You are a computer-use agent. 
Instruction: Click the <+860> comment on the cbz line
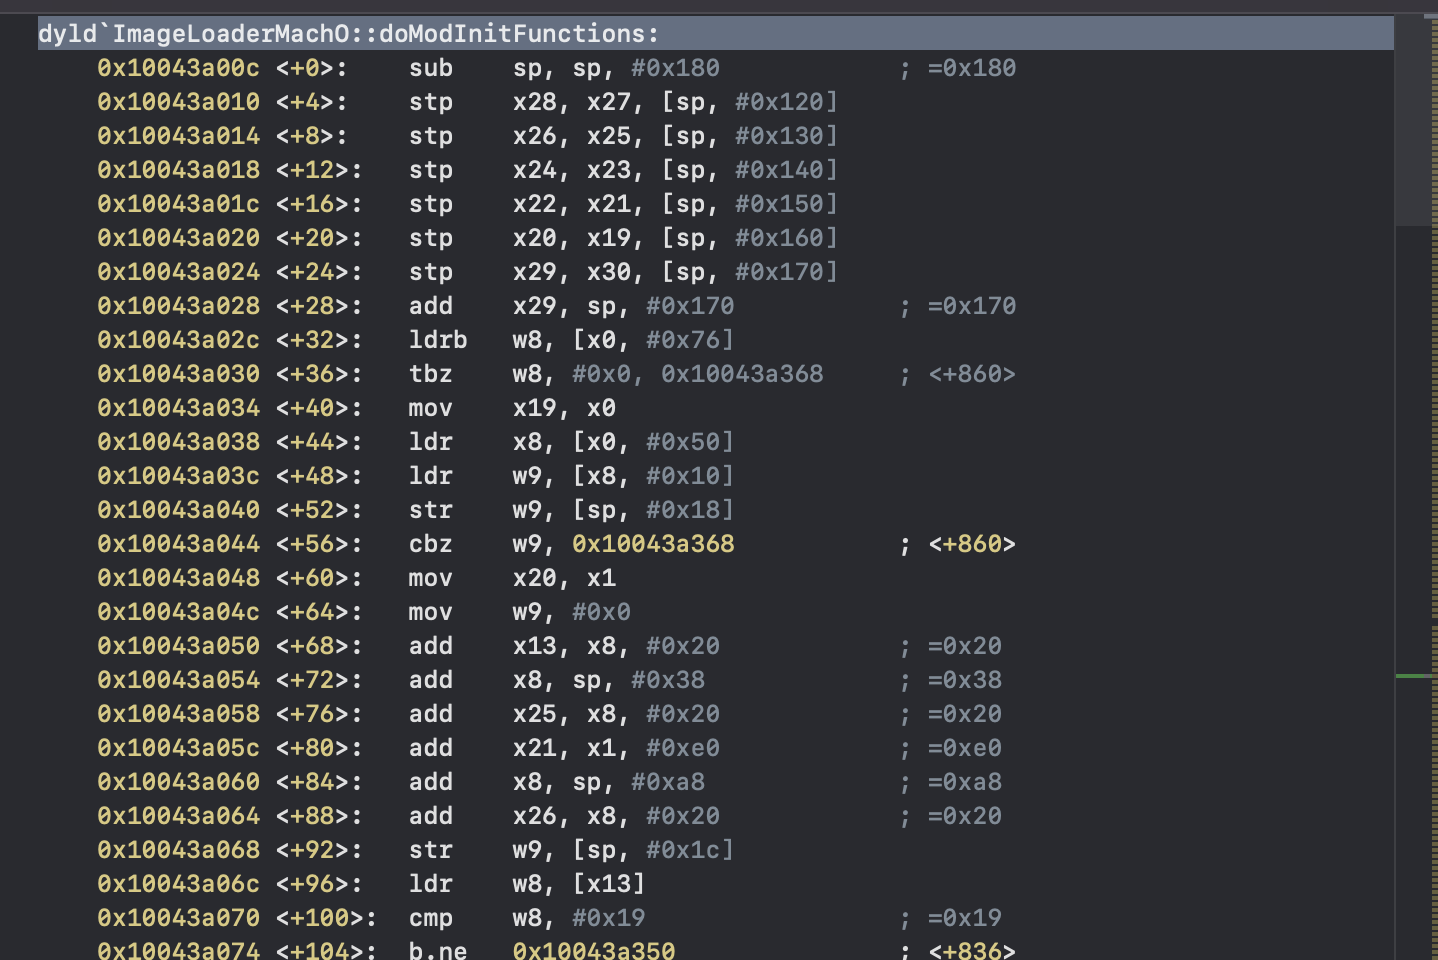972,544
